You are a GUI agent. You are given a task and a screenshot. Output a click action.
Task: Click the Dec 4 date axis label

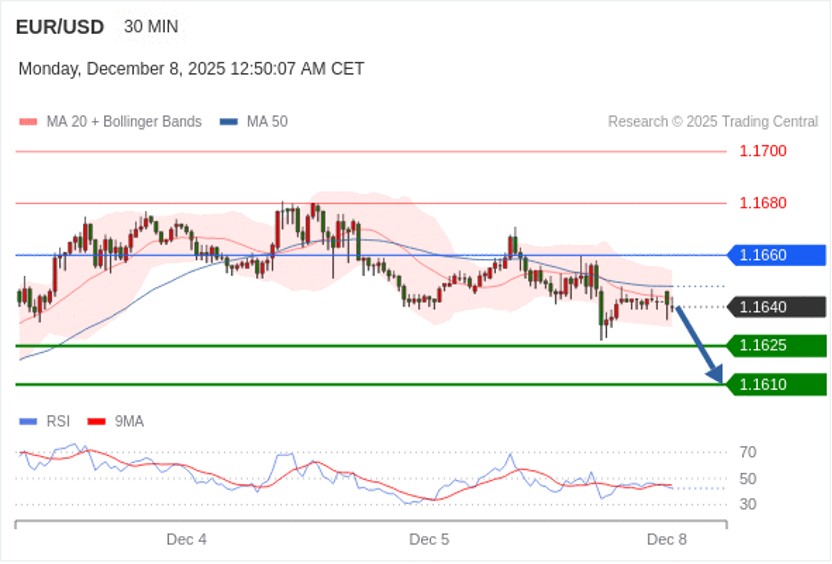[x=186, y=540]
